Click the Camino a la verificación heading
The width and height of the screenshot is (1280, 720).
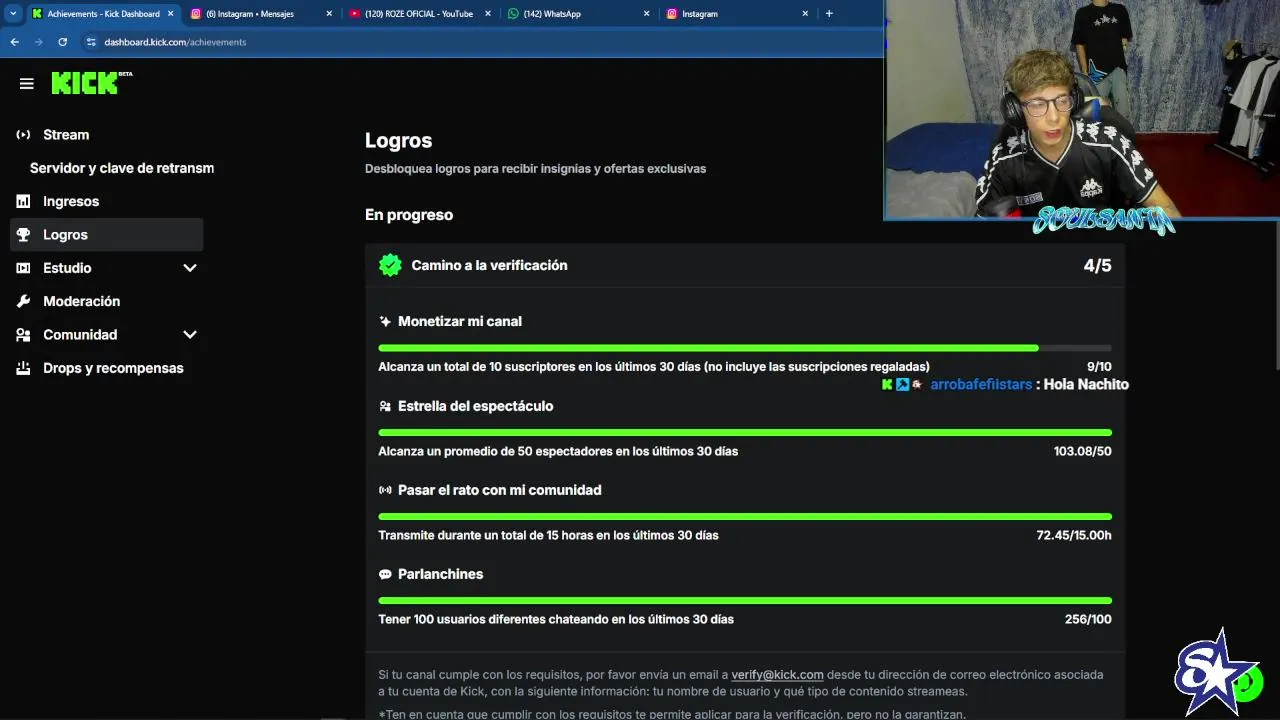(x=489, y=265)
